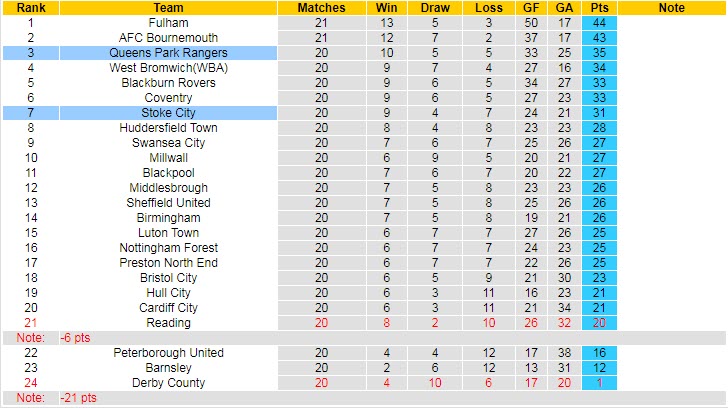
Task: Click the Matches column header
Action: [321, 8]
